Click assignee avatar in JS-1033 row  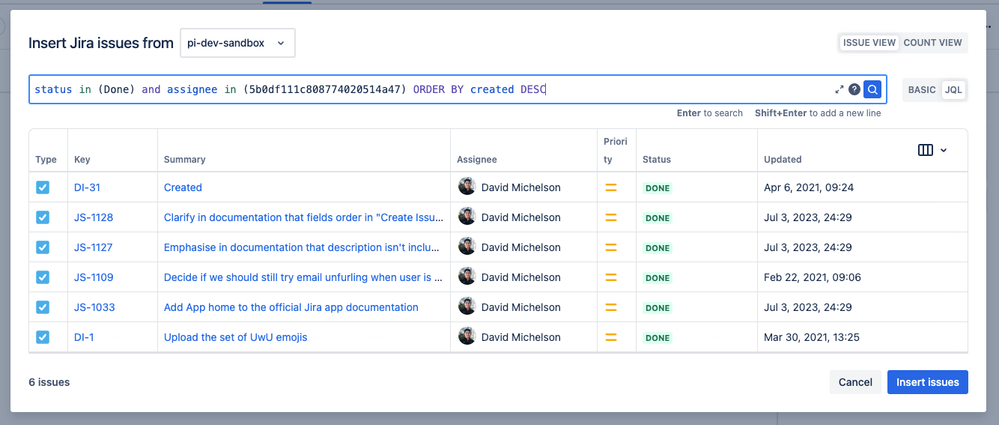[x=467, y=306]
